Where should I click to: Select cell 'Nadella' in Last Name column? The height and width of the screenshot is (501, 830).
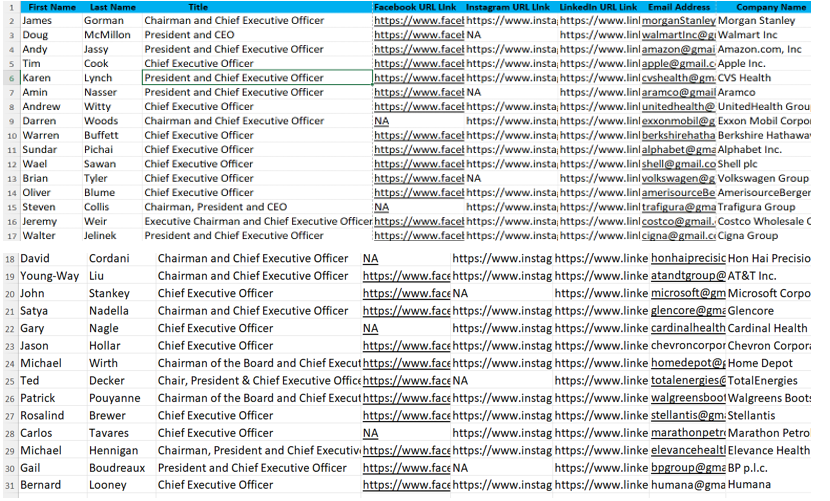(x=122, y=311)
